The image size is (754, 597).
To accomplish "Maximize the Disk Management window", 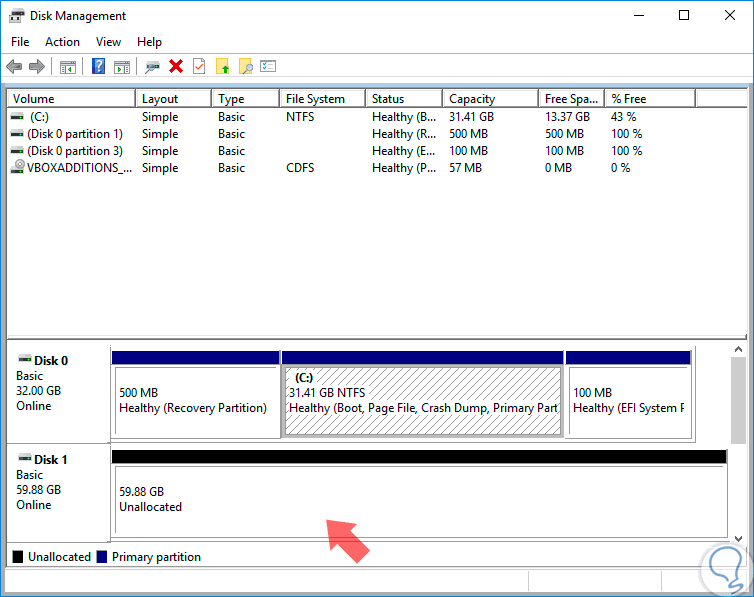I will [684, 15].
